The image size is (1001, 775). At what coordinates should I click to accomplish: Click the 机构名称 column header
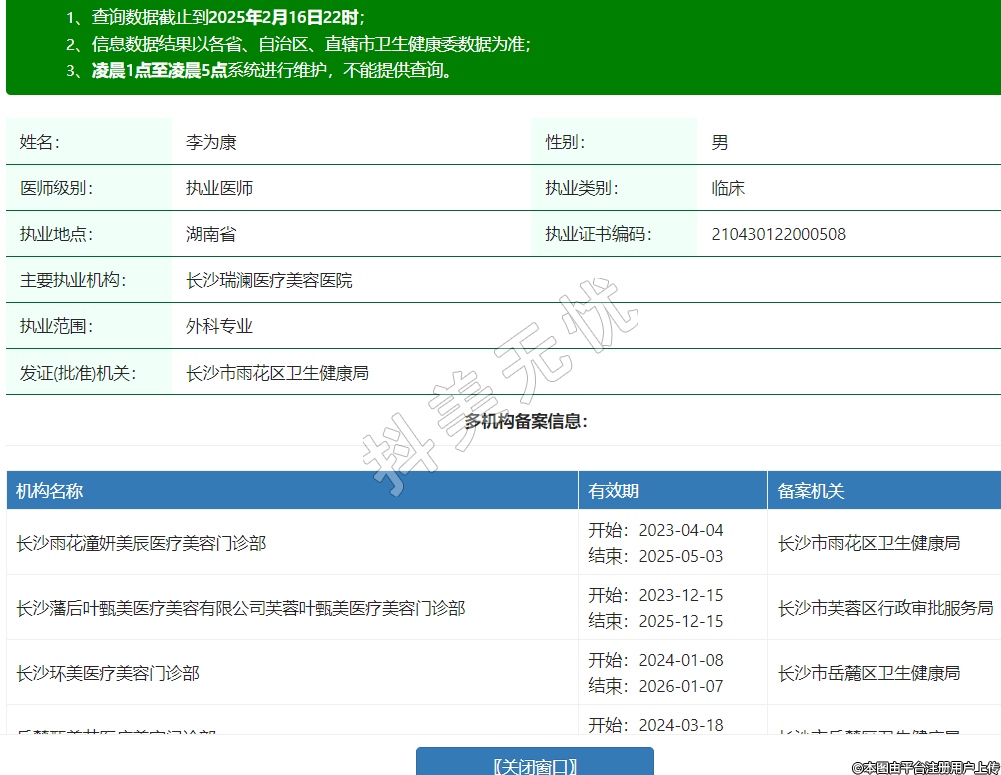click(x=50, y=491)
